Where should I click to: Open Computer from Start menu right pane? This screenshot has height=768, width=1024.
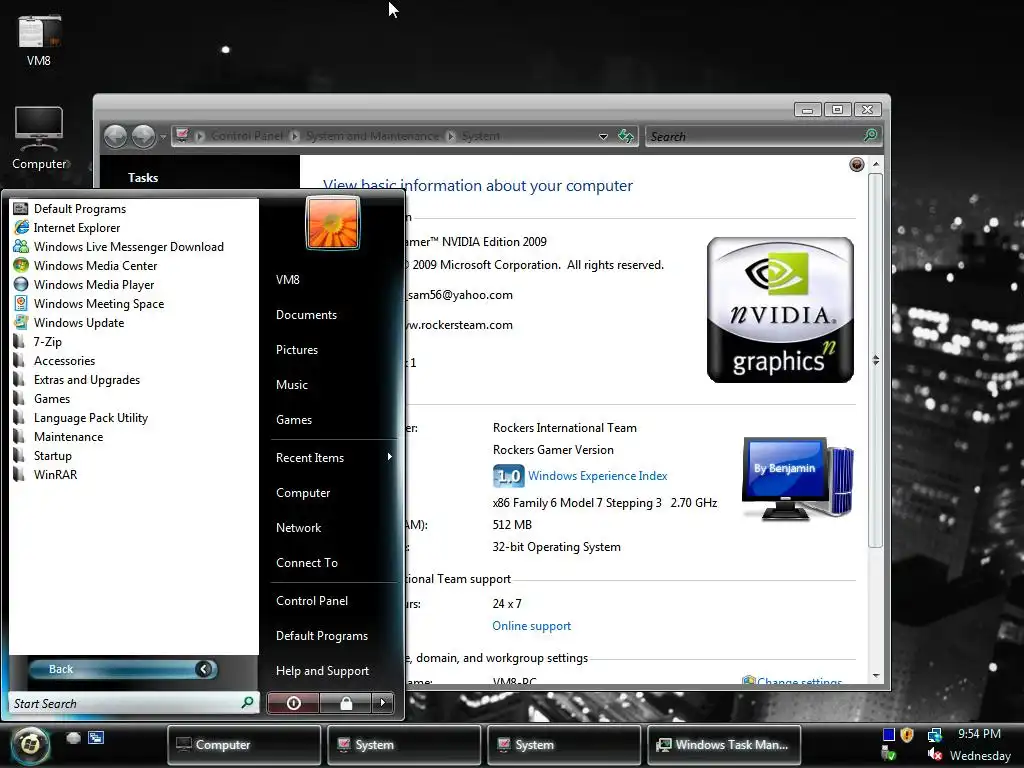point(303,493)
